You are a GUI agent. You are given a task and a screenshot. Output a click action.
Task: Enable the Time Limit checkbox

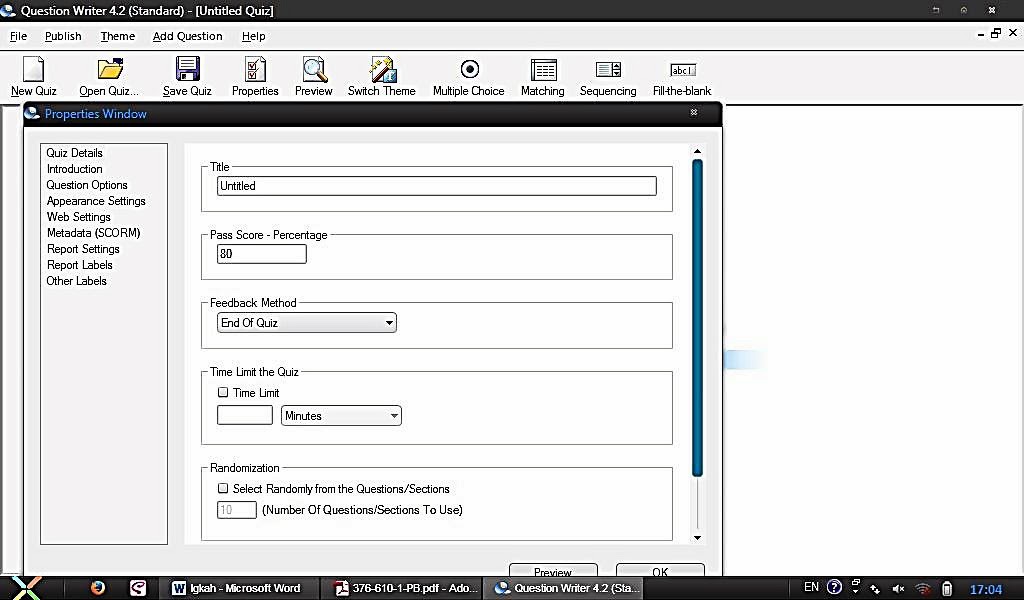(x=223, y=392)
